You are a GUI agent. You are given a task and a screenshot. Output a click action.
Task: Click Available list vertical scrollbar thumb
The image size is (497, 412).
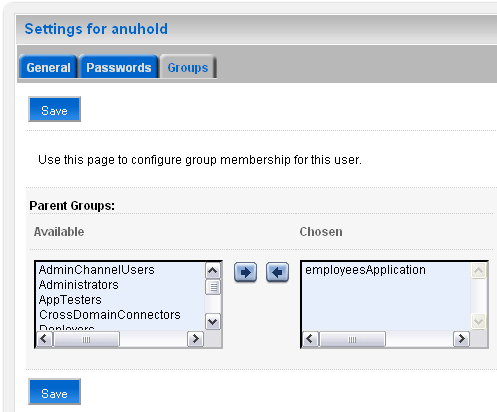[x=213, y=287]
